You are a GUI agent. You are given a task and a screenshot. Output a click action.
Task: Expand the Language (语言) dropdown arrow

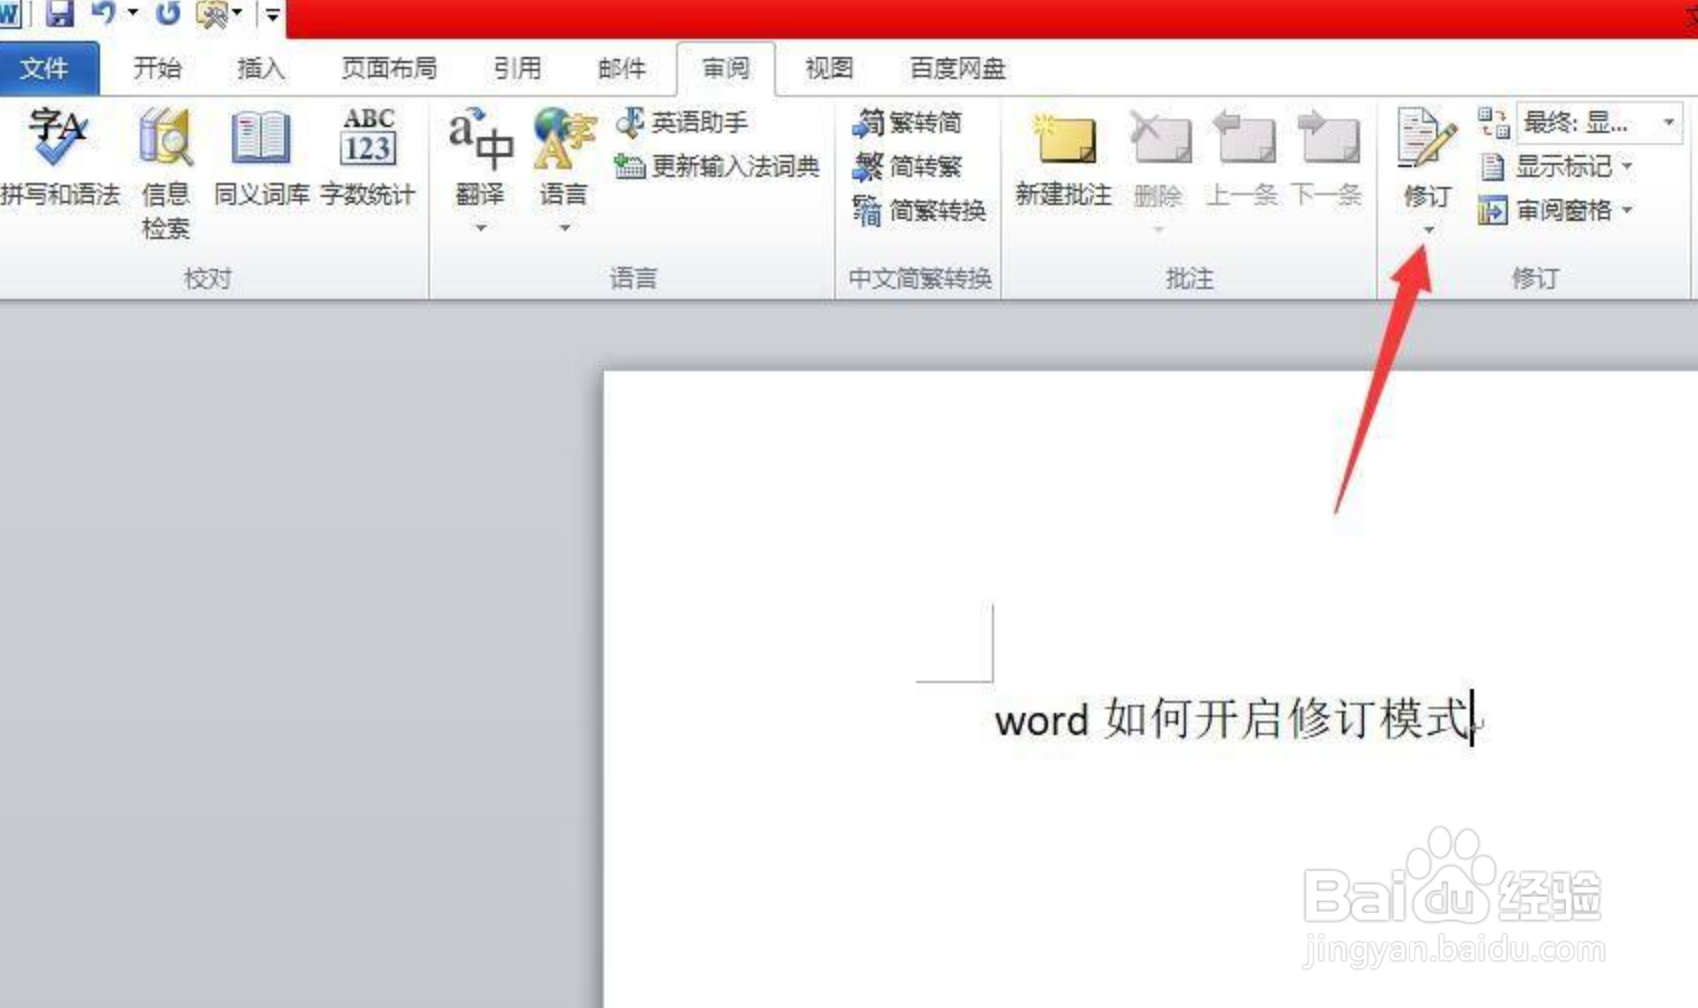[565, 229]
